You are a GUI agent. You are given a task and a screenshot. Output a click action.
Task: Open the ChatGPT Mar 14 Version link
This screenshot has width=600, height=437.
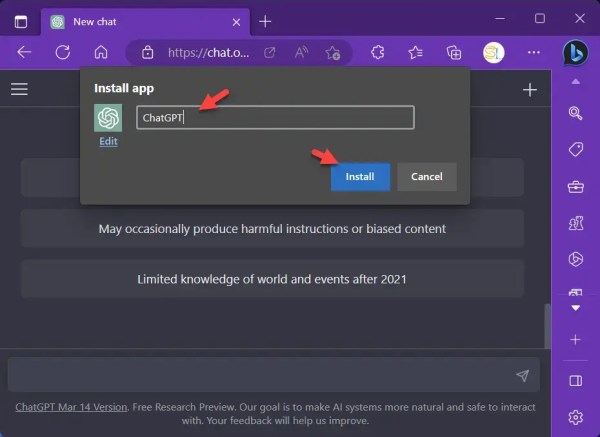pos(71,407)
